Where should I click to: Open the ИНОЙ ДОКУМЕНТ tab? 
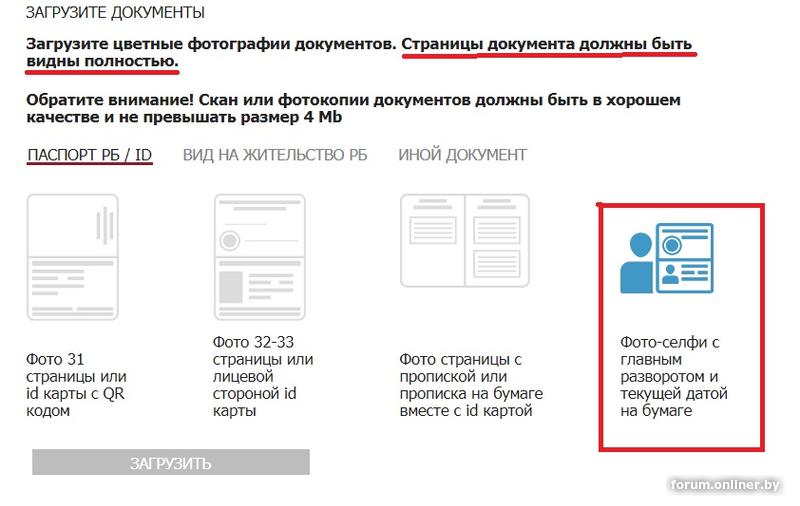point(462,155)
